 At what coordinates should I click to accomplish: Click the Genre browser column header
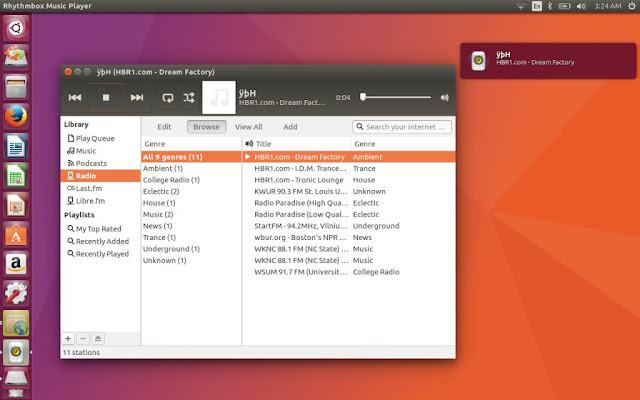(191, 144)
